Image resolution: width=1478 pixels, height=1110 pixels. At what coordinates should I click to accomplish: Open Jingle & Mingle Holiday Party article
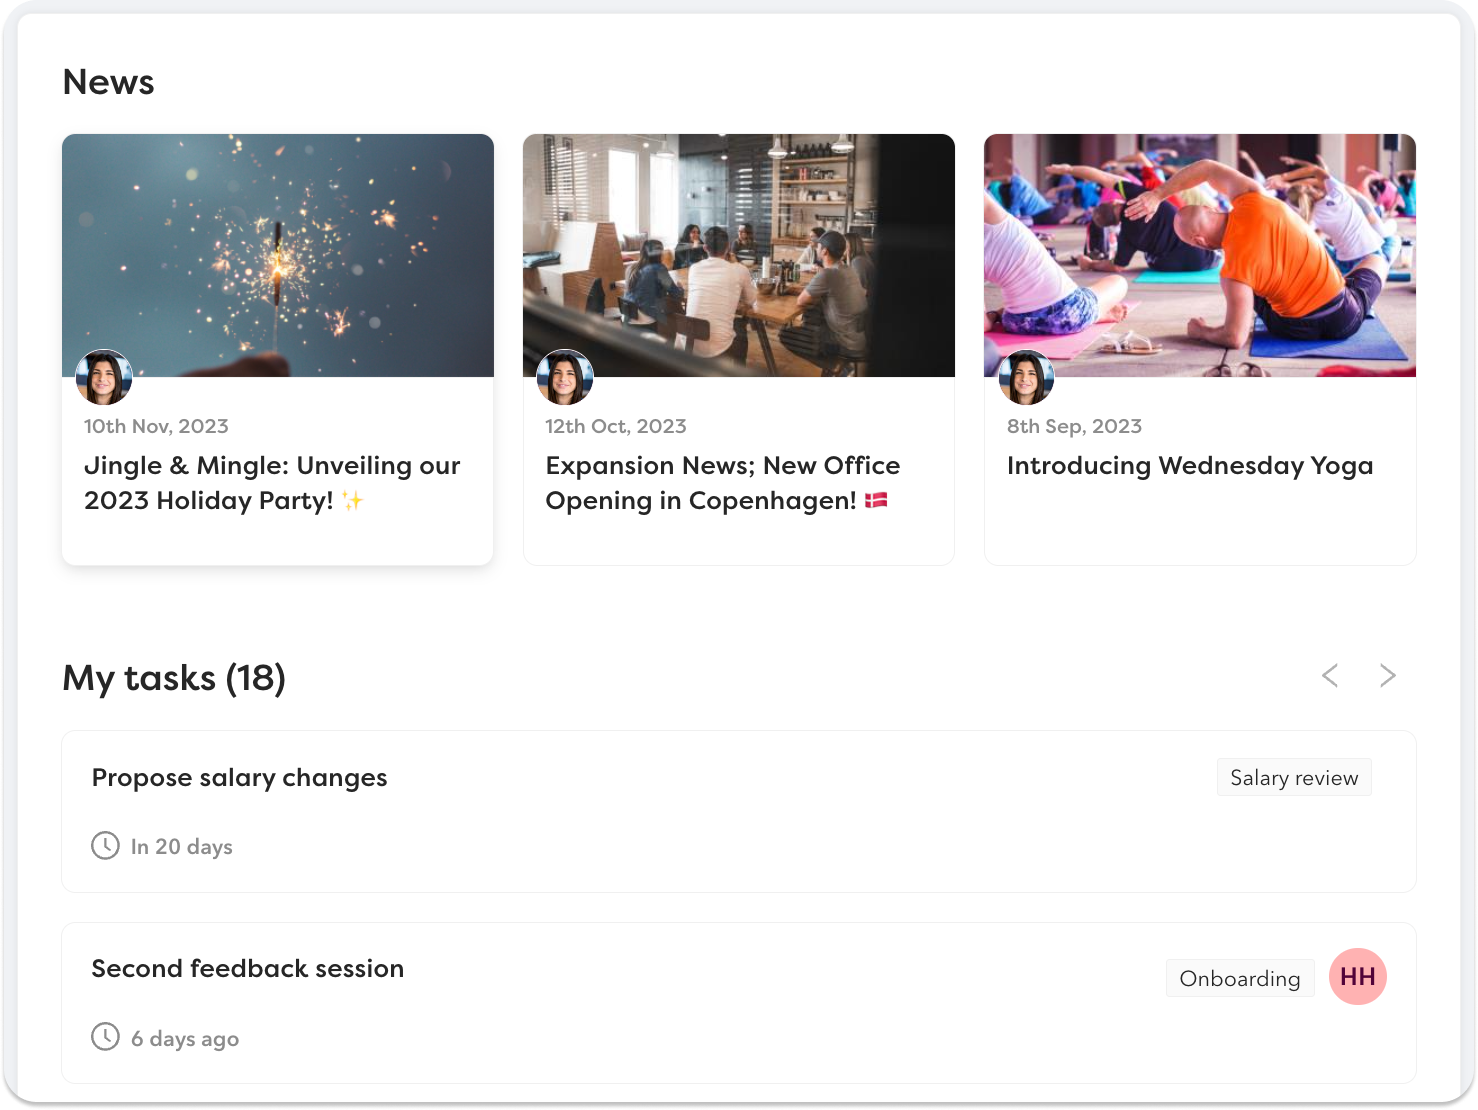click(272, 483)
